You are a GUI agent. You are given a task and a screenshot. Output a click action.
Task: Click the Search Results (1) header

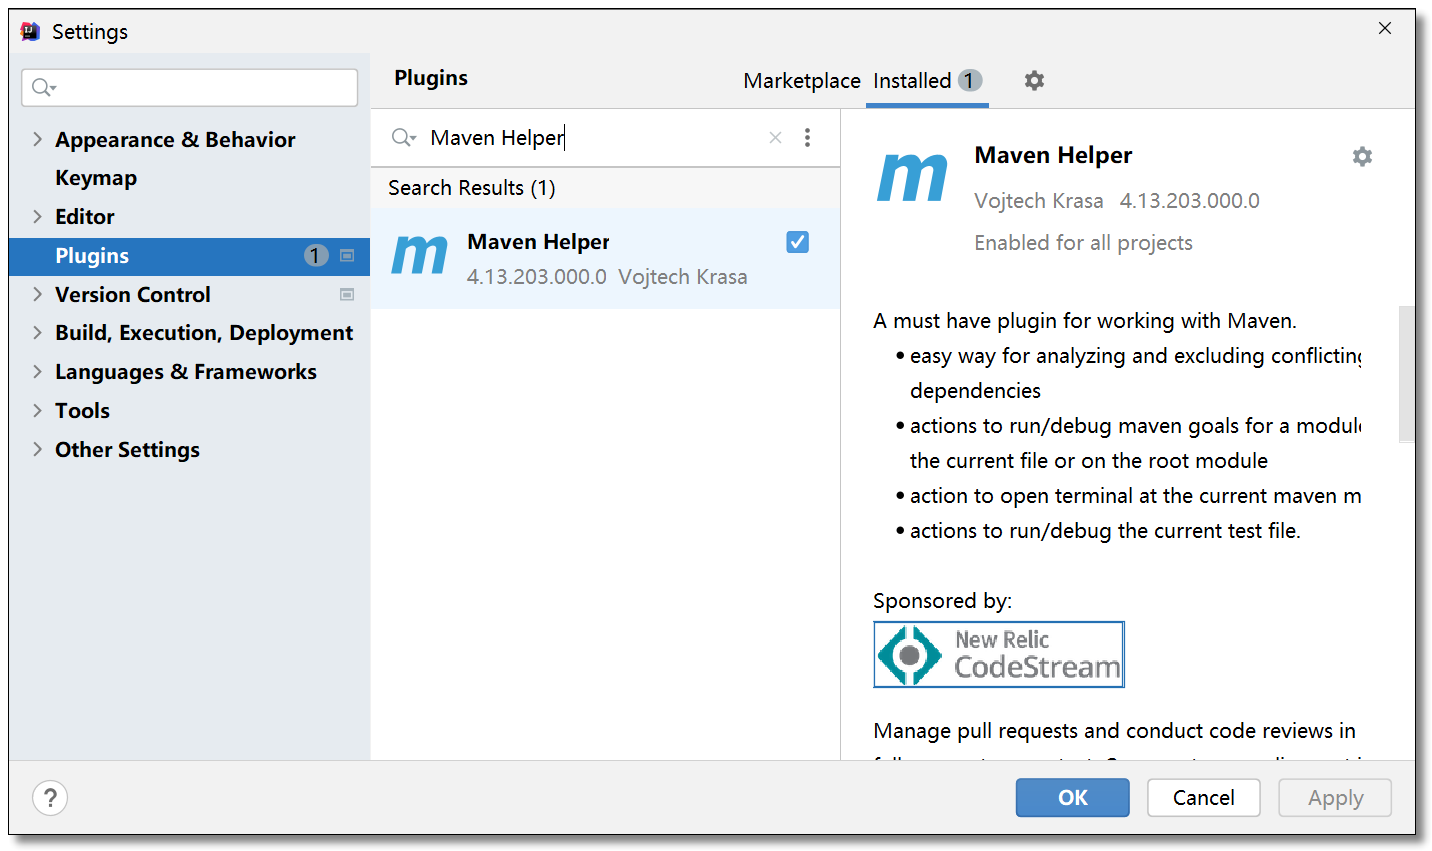(x=472, y=188)
